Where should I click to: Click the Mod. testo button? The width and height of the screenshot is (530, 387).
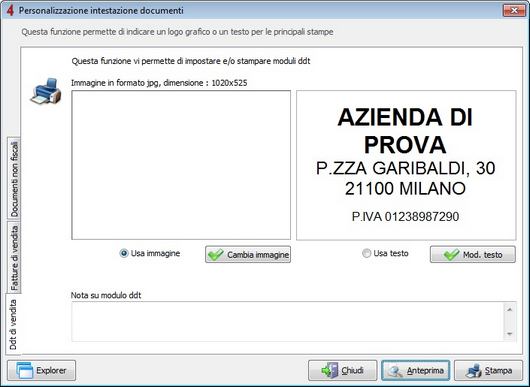pyautogui.click(x=473, y=255)
